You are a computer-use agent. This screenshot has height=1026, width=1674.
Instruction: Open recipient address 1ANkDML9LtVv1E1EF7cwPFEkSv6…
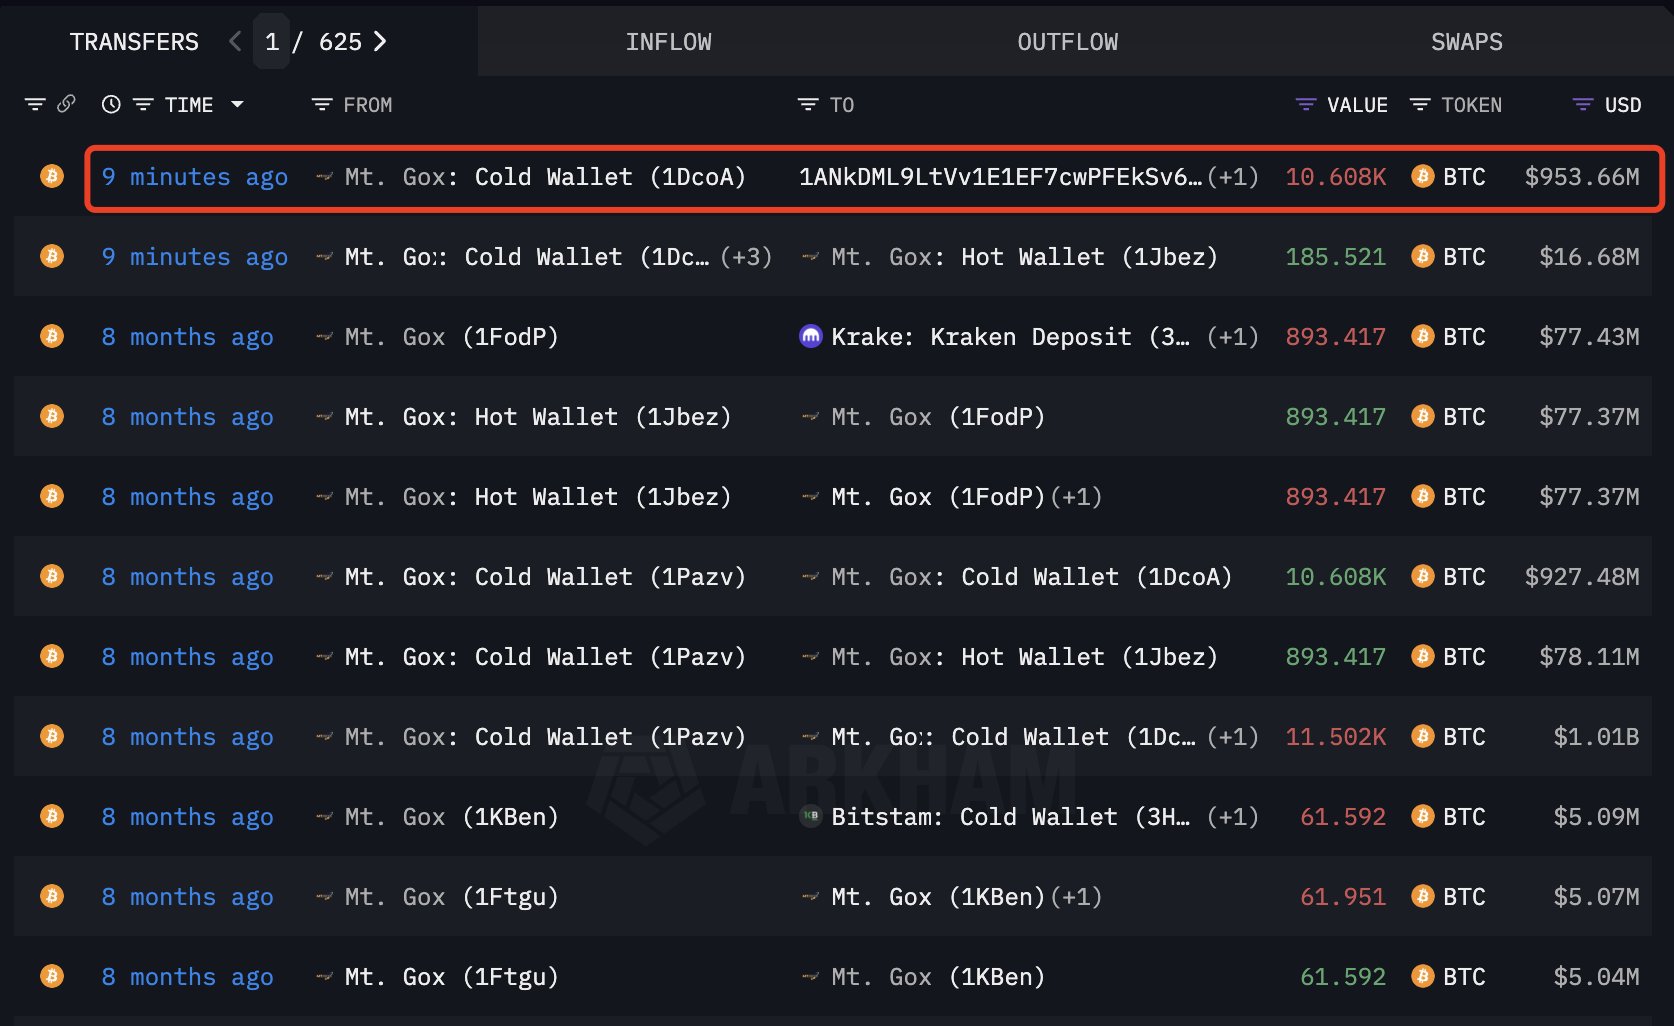(1000, 177)
